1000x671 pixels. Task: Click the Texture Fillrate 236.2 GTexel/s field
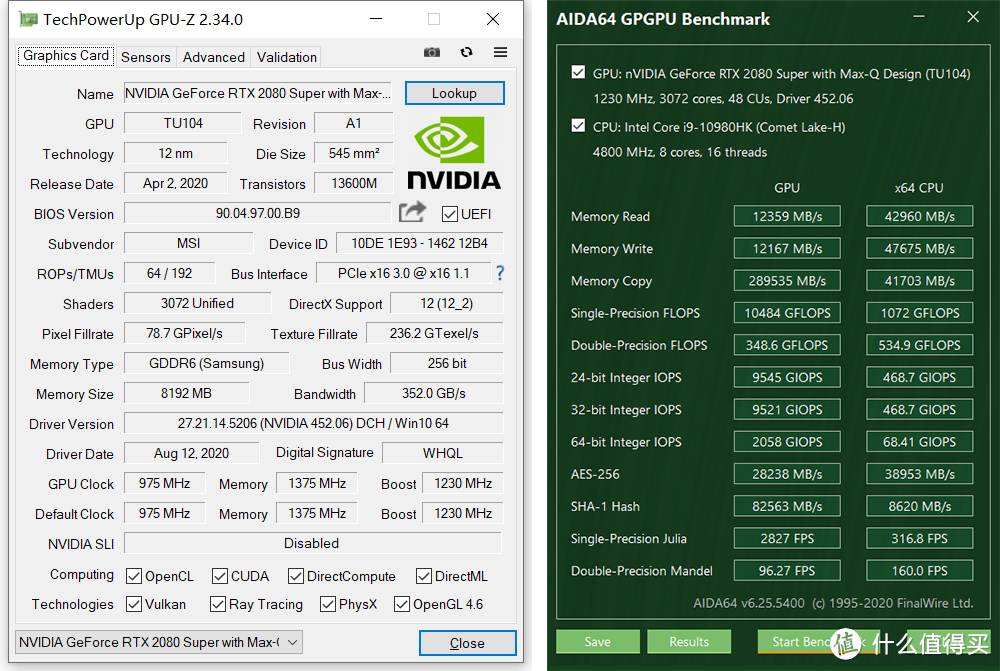click(x=434, y=333)
